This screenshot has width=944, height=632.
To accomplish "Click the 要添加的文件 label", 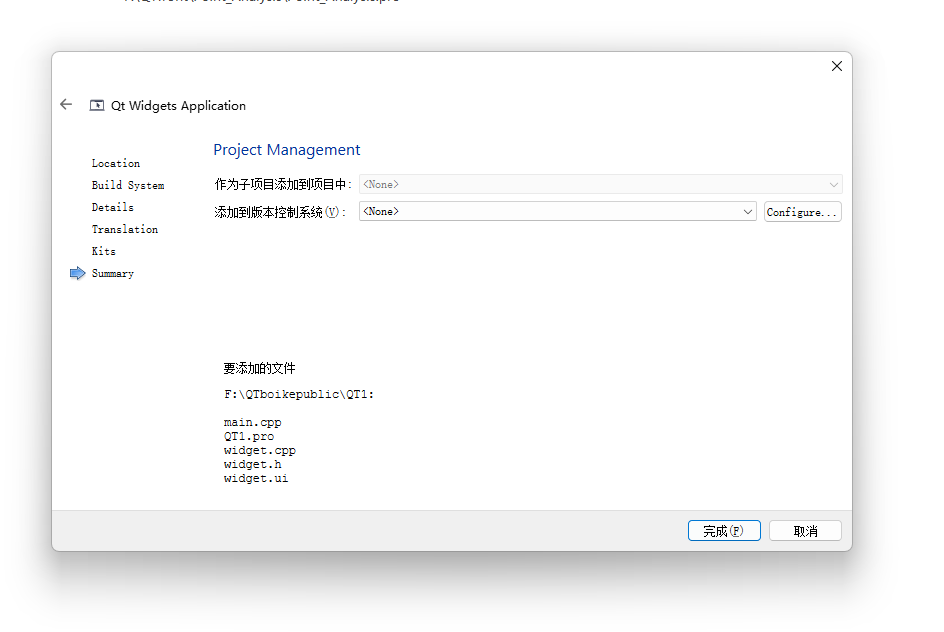I will 259,368.
